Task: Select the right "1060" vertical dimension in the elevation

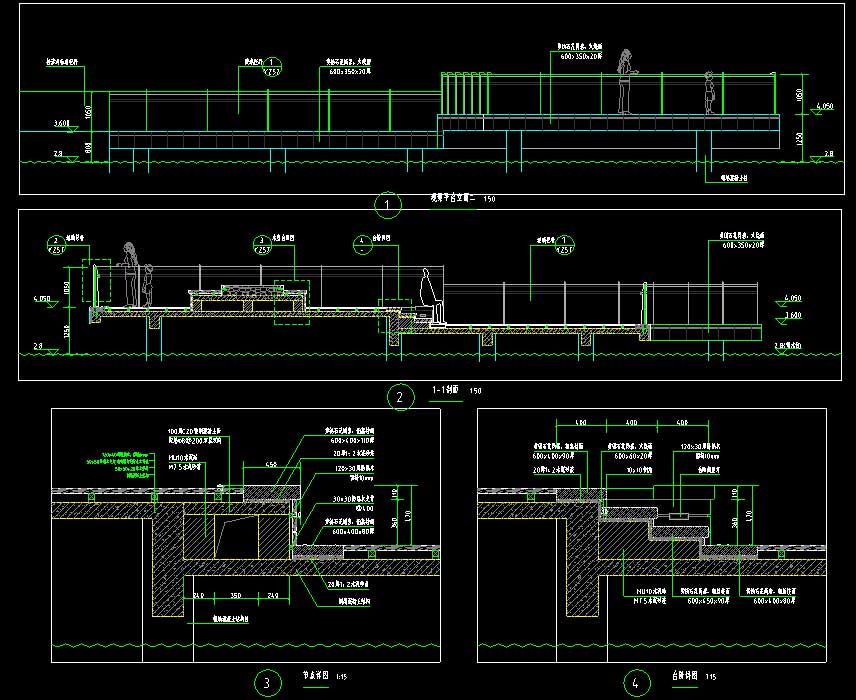Action: (800, 95)
